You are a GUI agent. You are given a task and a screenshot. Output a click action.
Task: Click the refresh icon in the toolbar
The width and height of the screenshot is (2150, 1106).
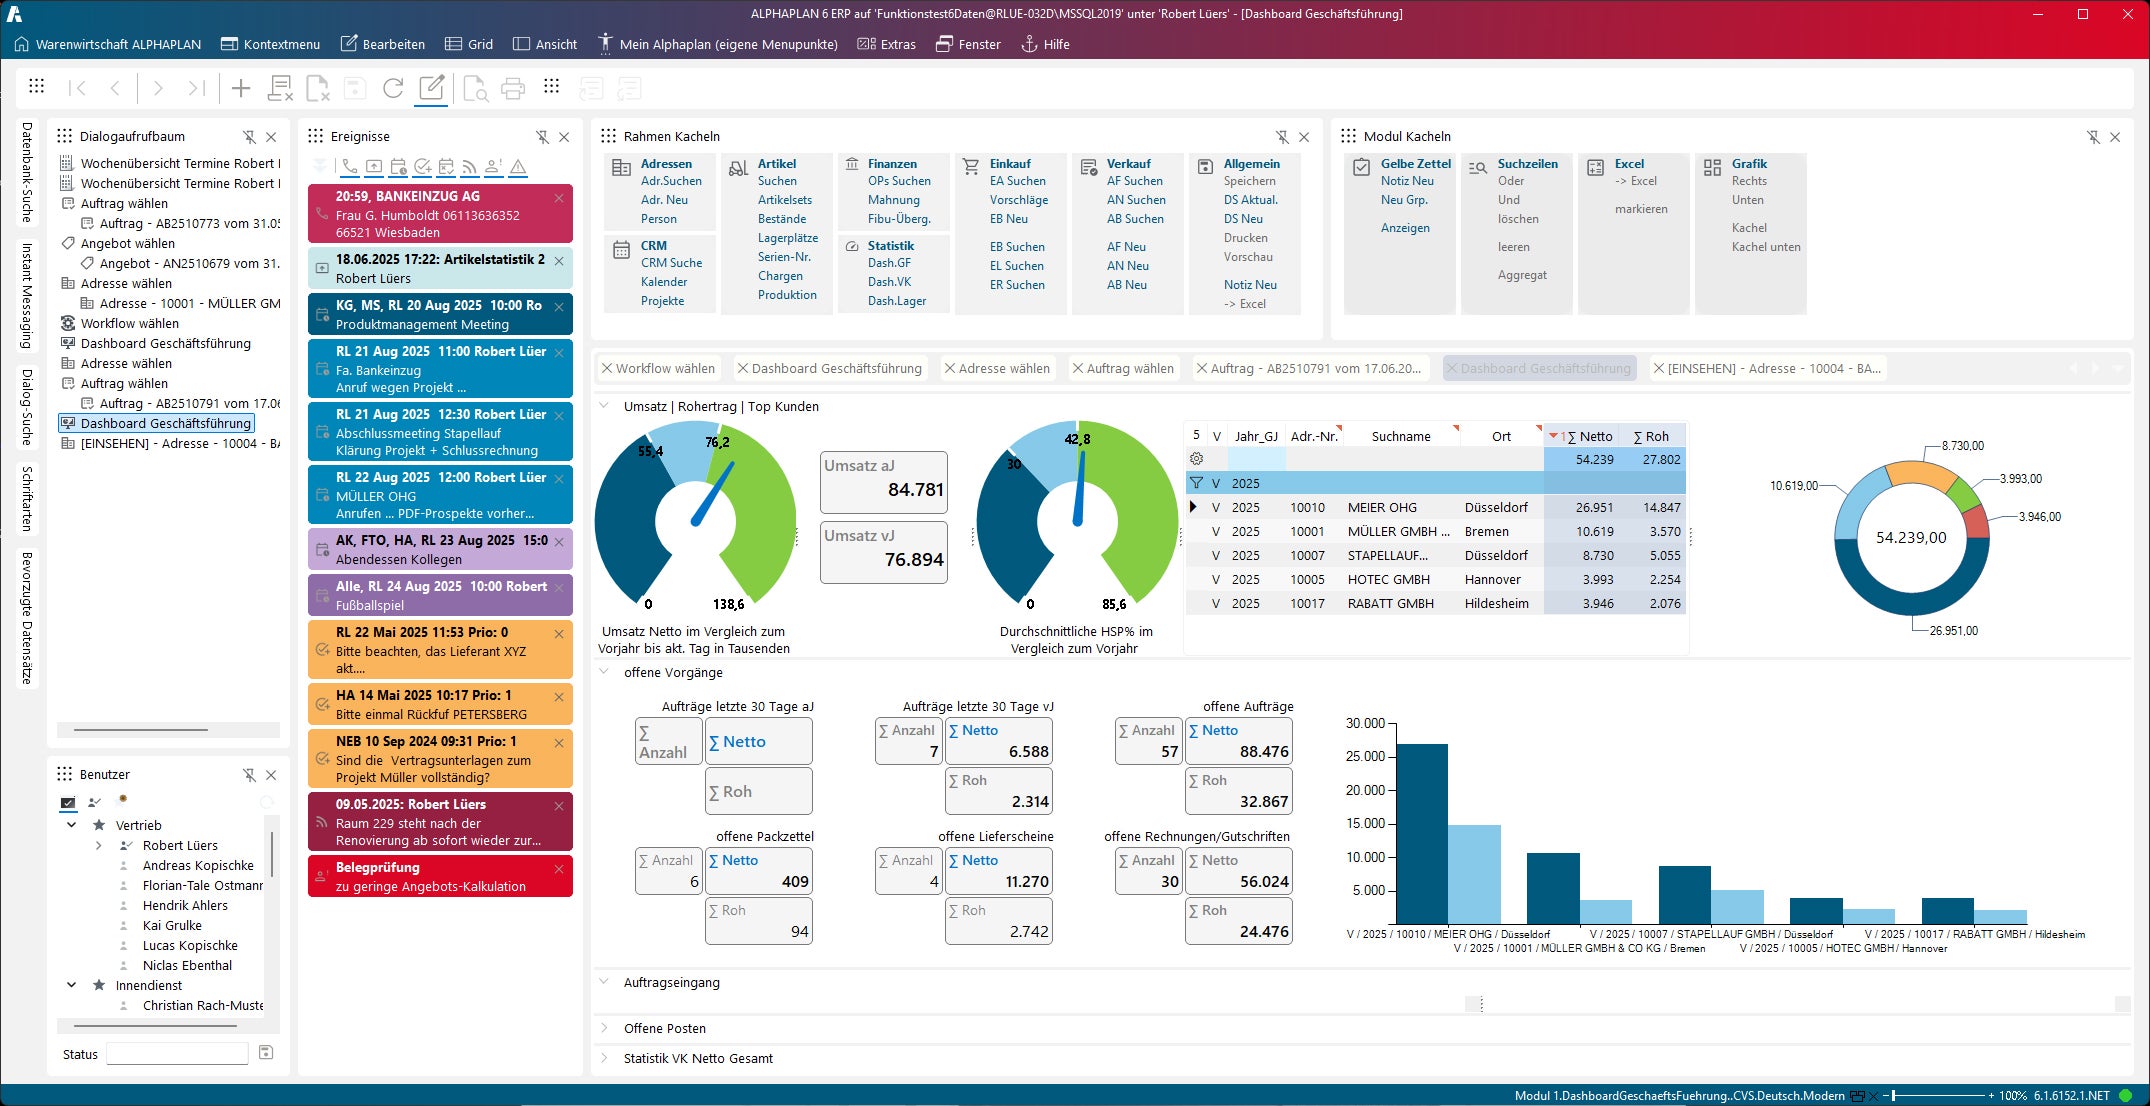[x=392, y=88]
